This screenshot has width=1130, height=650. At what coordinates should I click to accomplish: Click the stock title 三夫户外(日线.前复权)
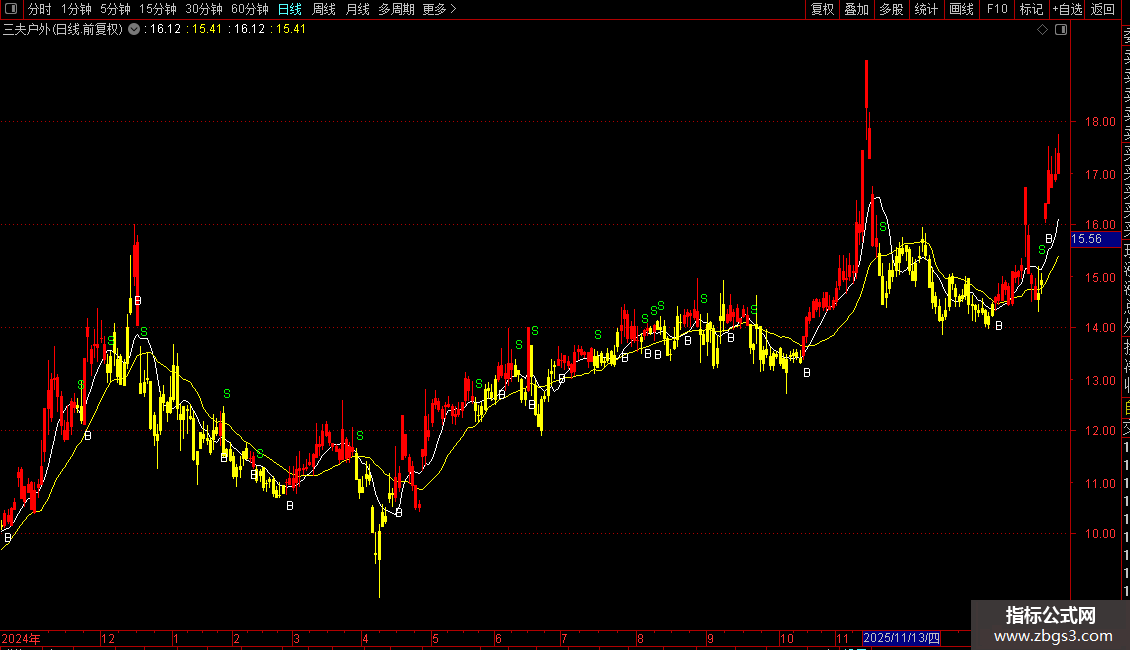click(63, 30)
